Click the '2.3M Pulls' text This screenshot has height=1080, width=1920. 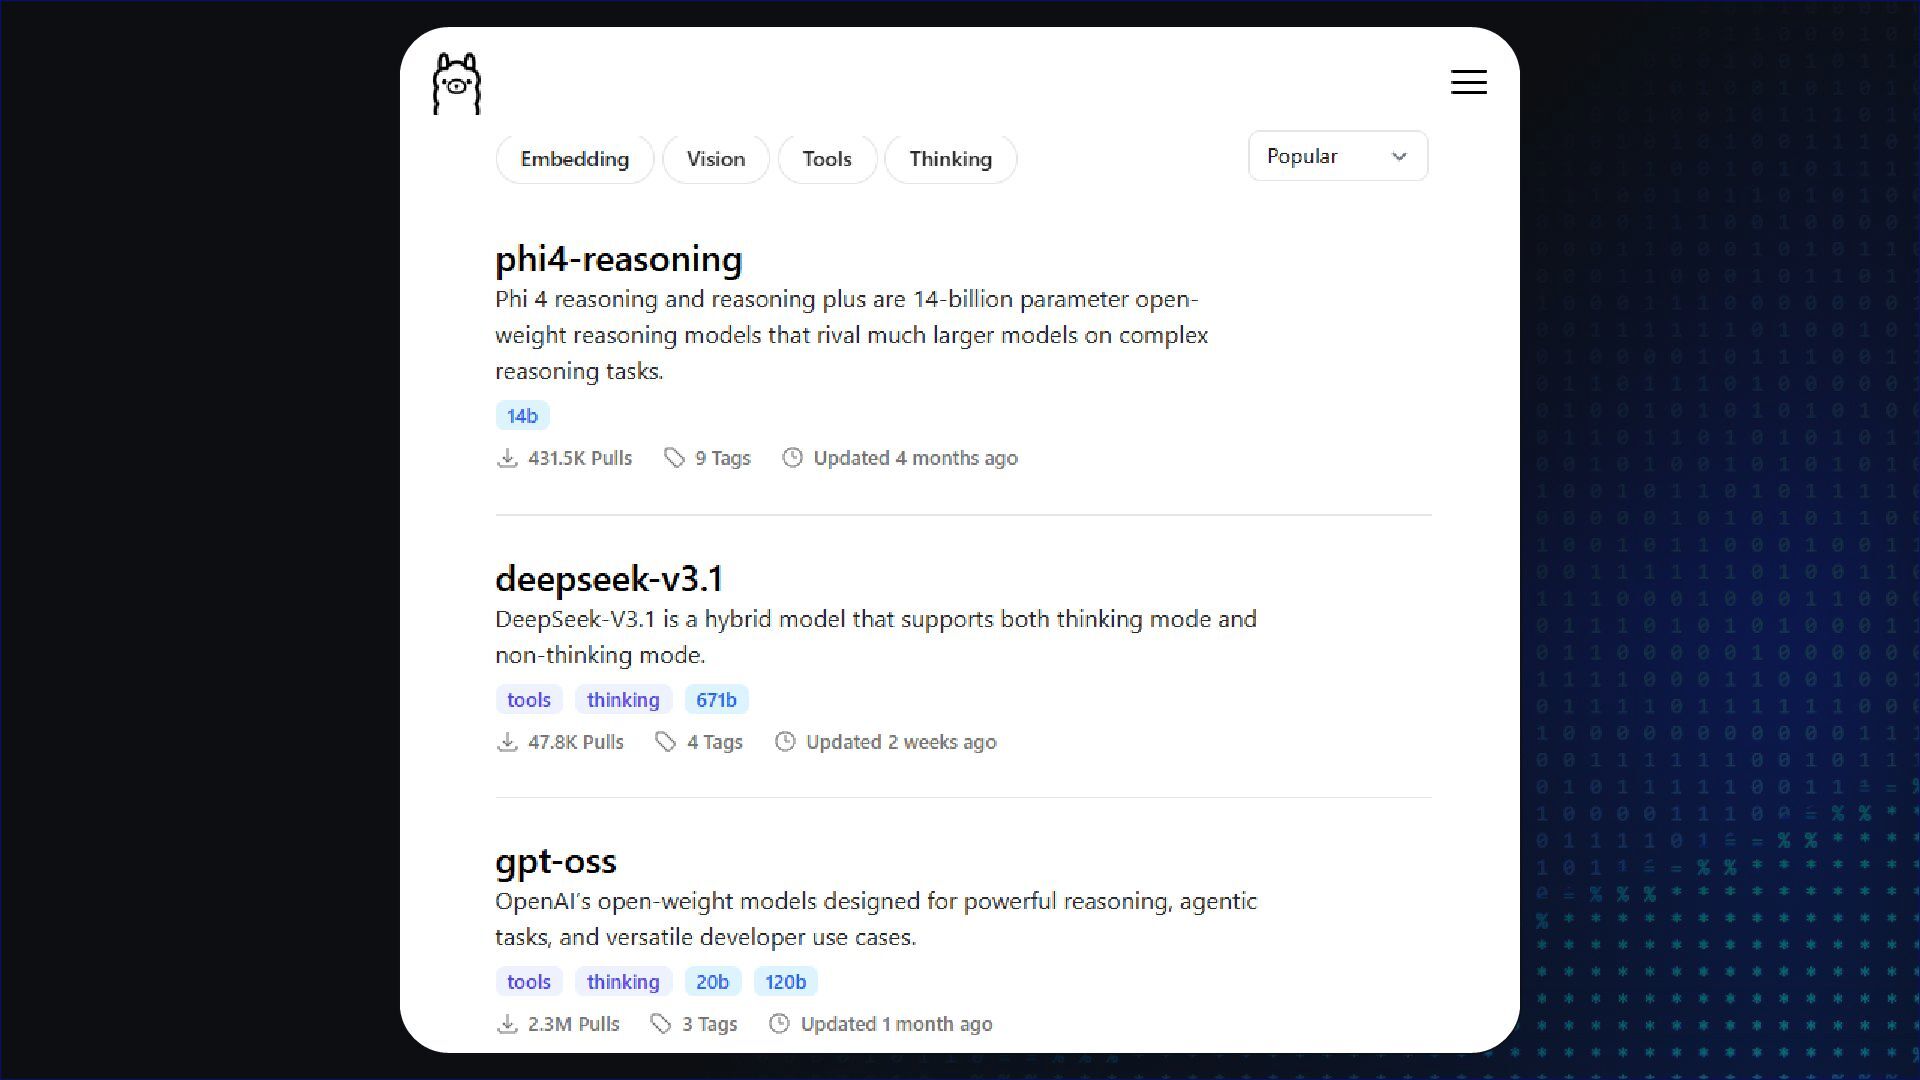(574, 1024)
